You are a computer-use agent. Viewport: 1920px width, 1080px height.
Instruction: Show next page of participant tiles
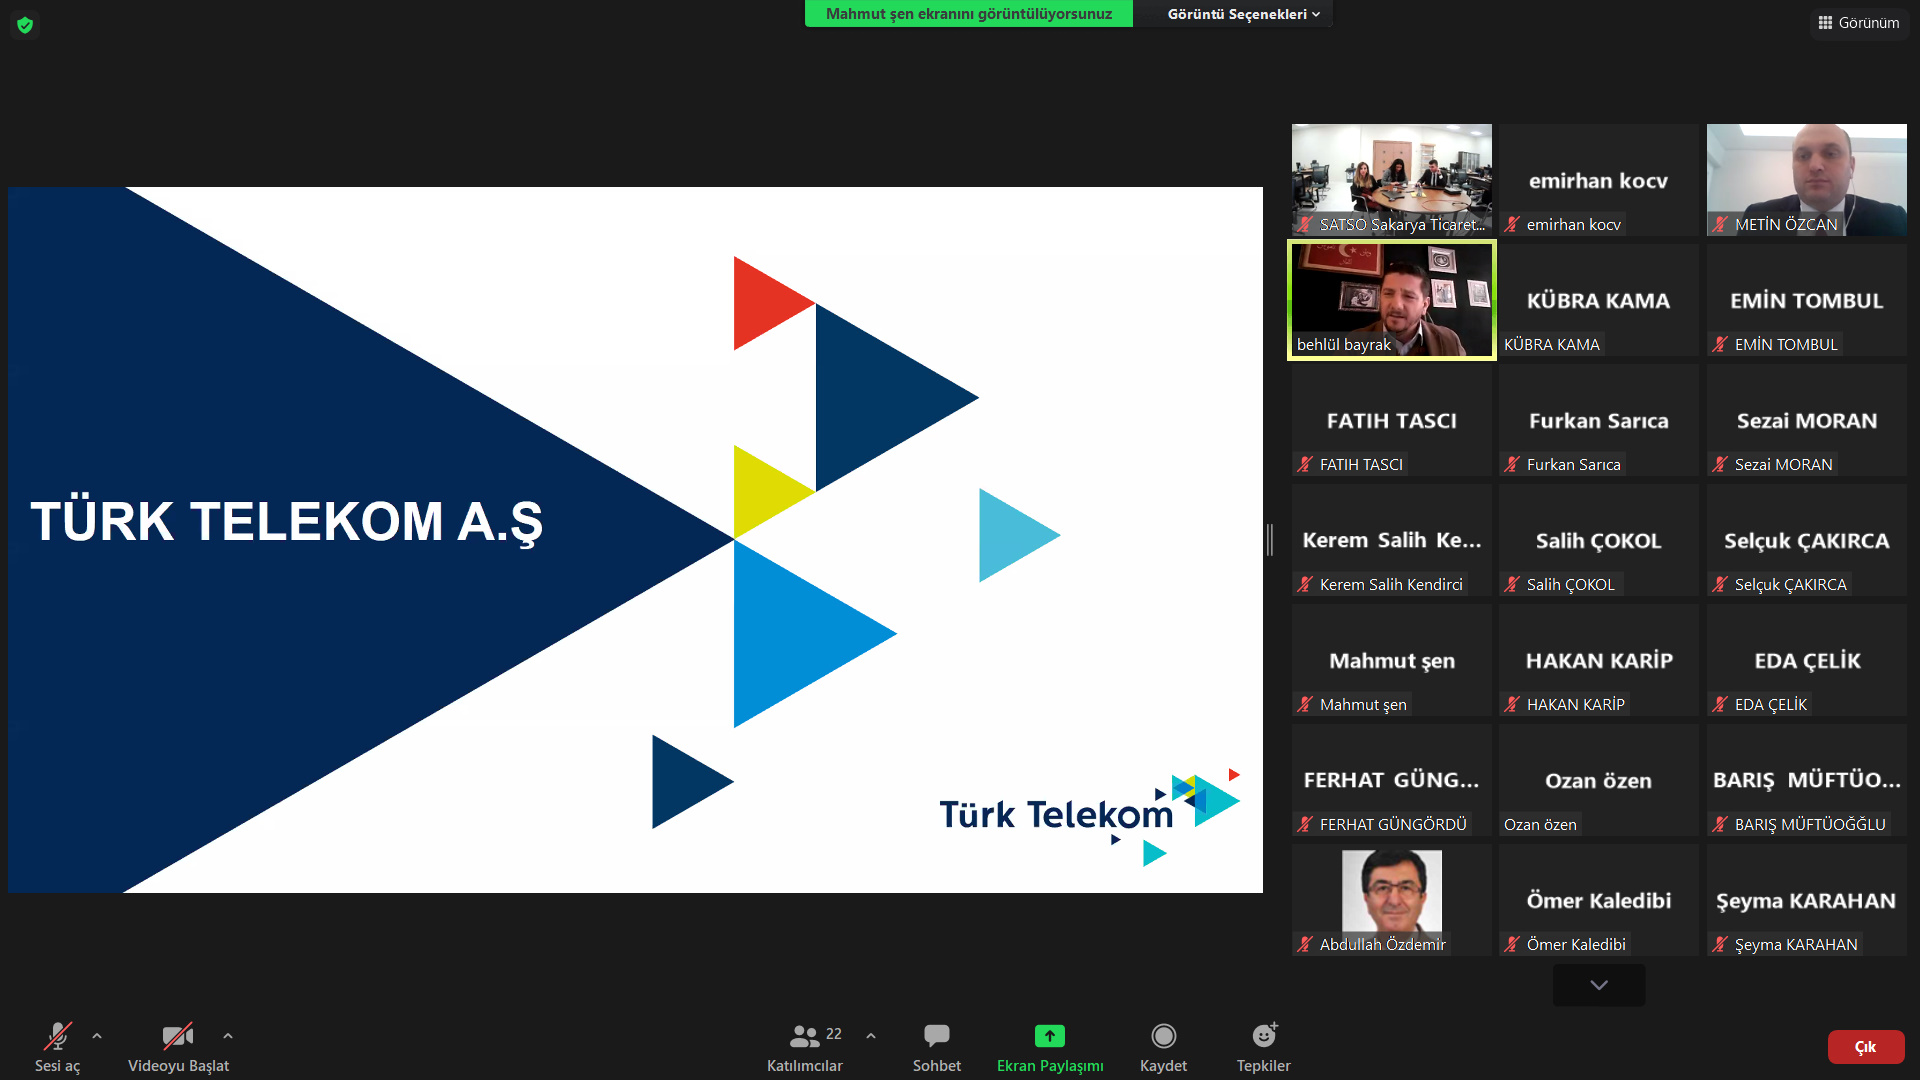pos(1598,985)
